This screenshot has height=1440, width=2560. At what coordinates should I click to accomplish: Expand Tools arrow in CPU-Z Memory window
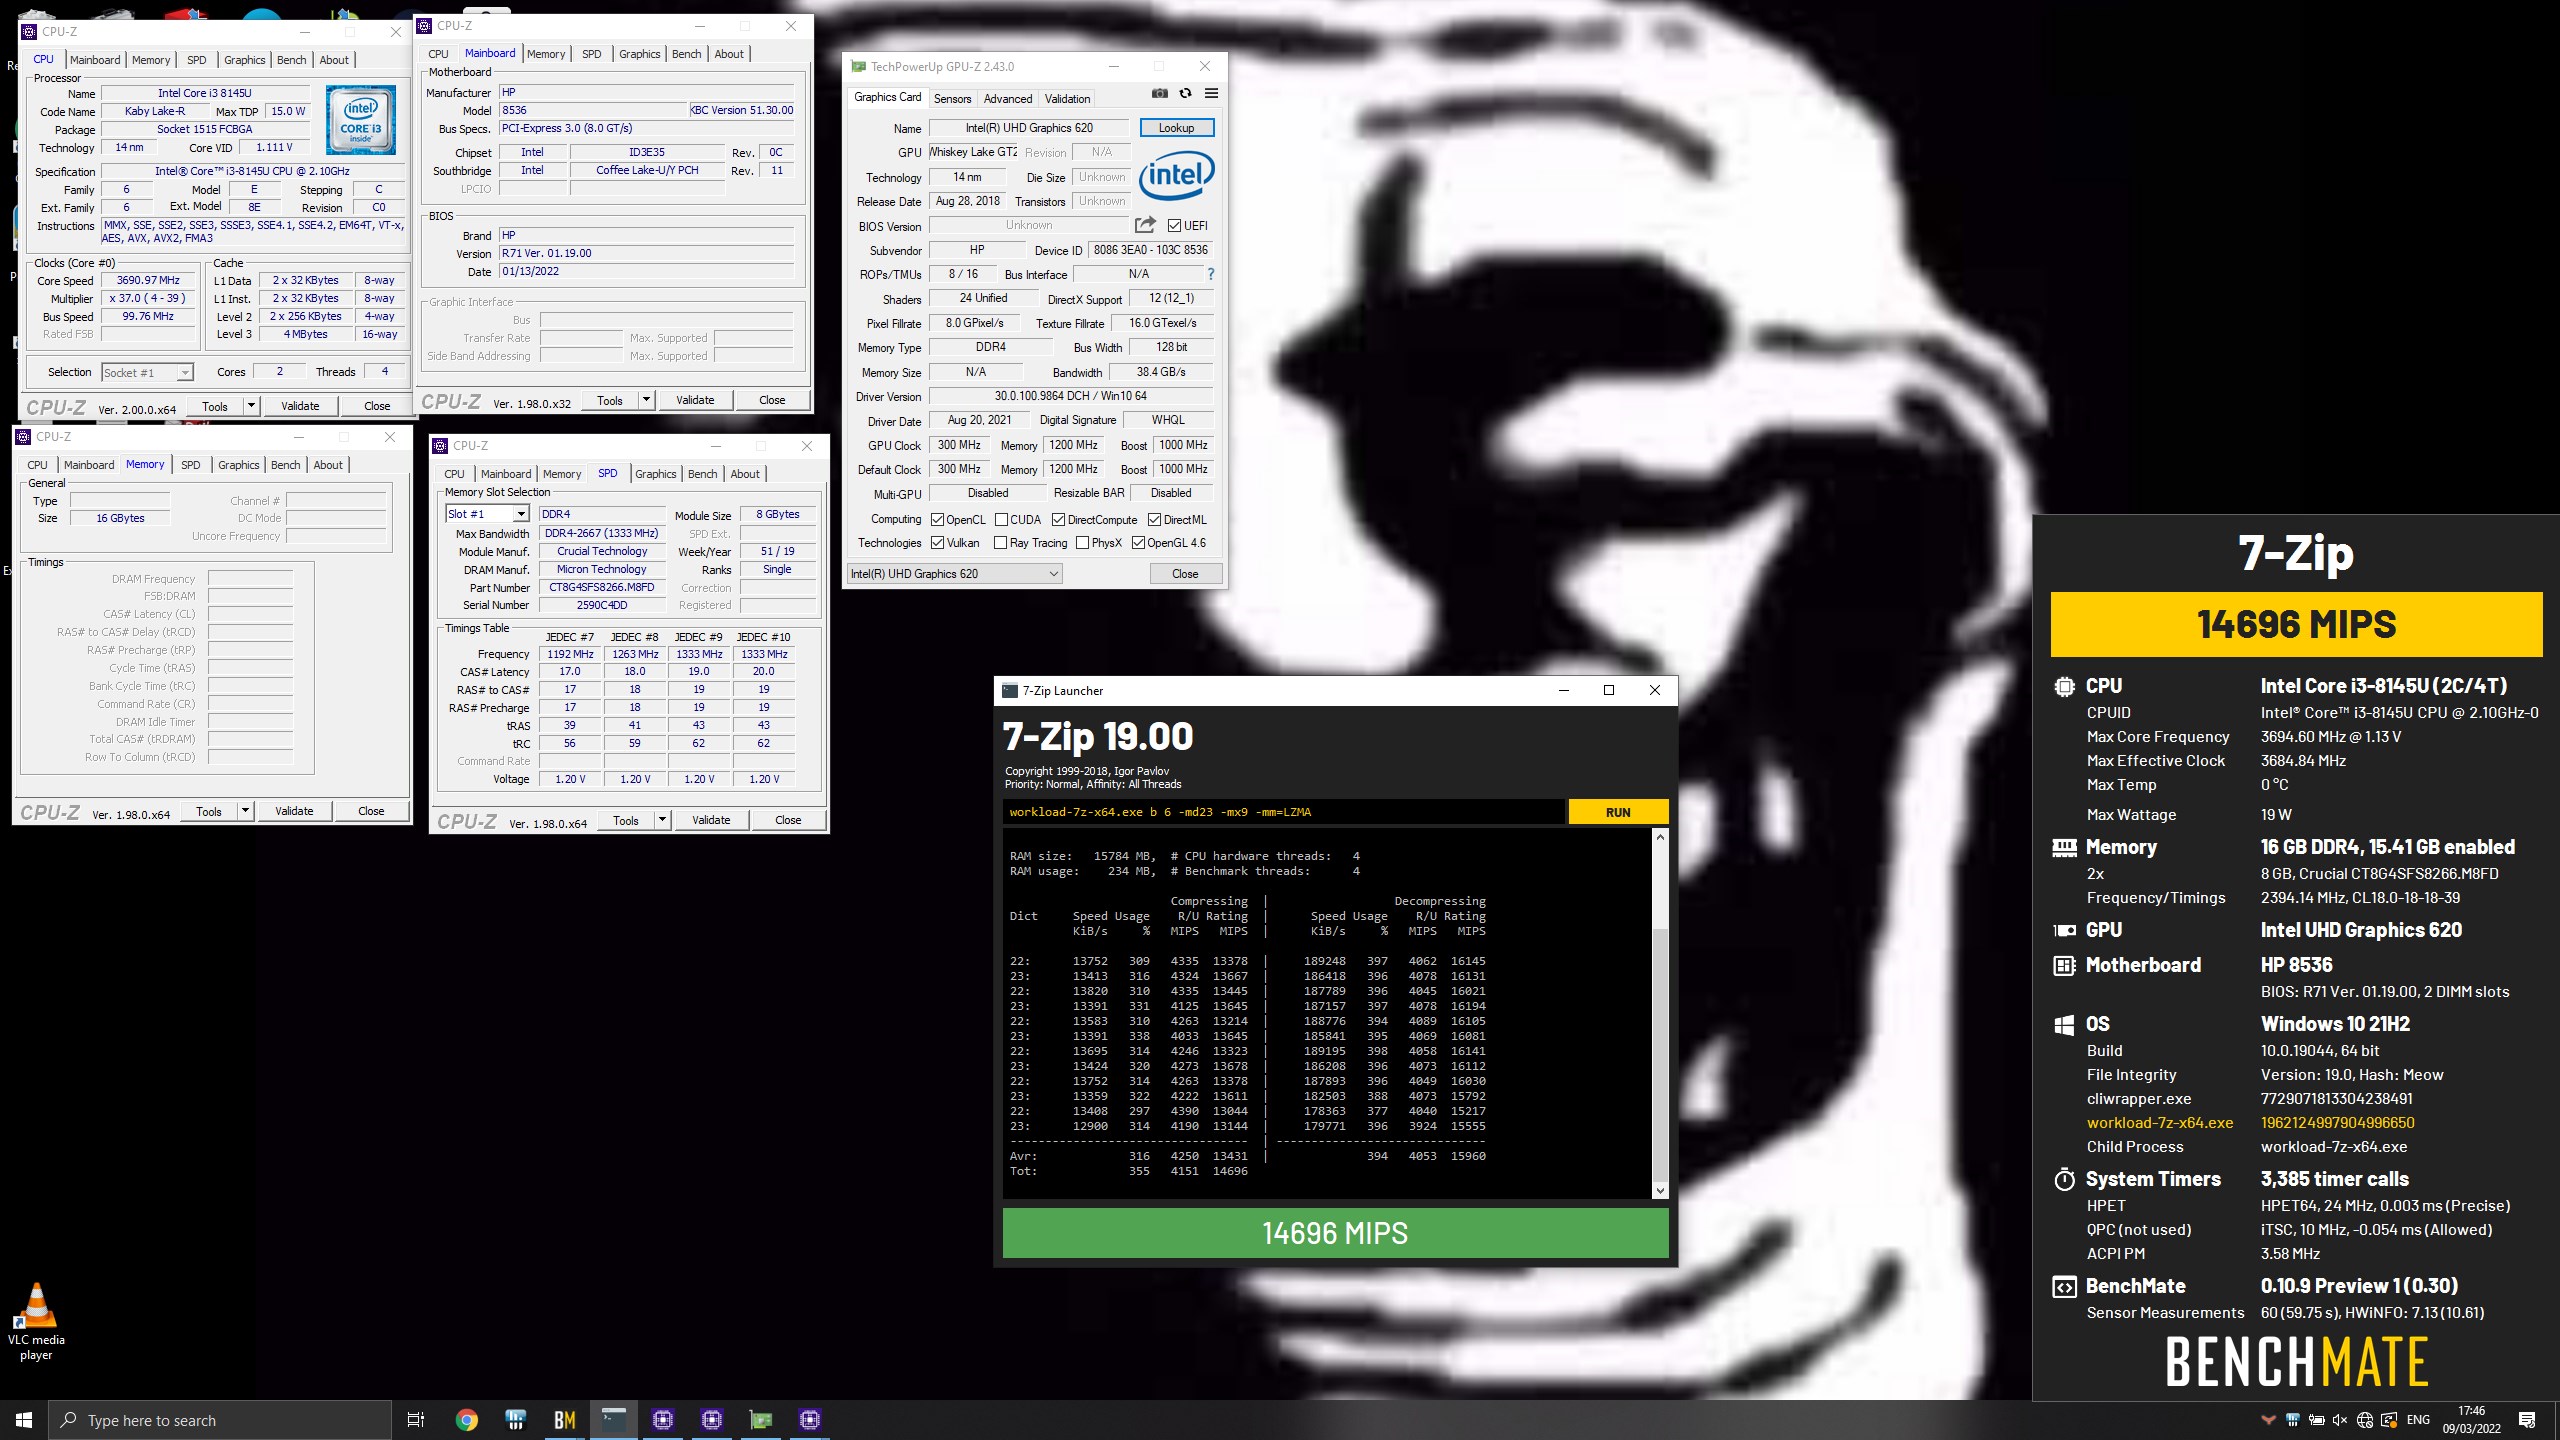click(245, 811)
